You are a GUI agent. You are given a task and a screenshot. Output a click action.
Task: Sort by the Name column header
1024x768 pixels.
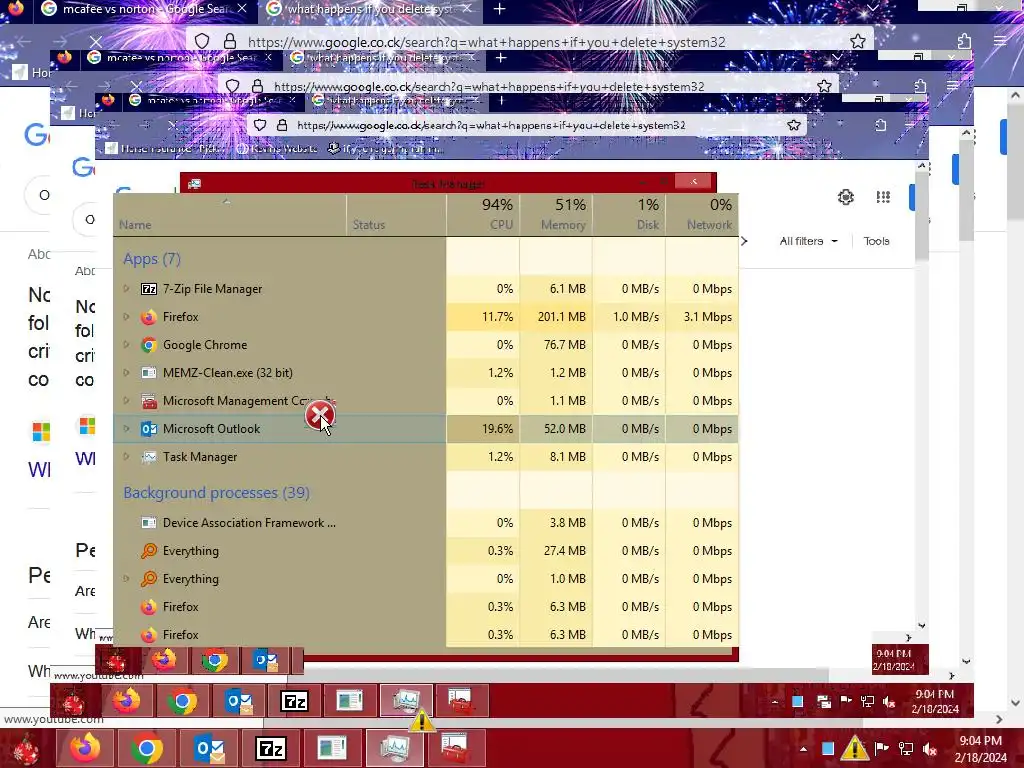(x=230, y=215)
